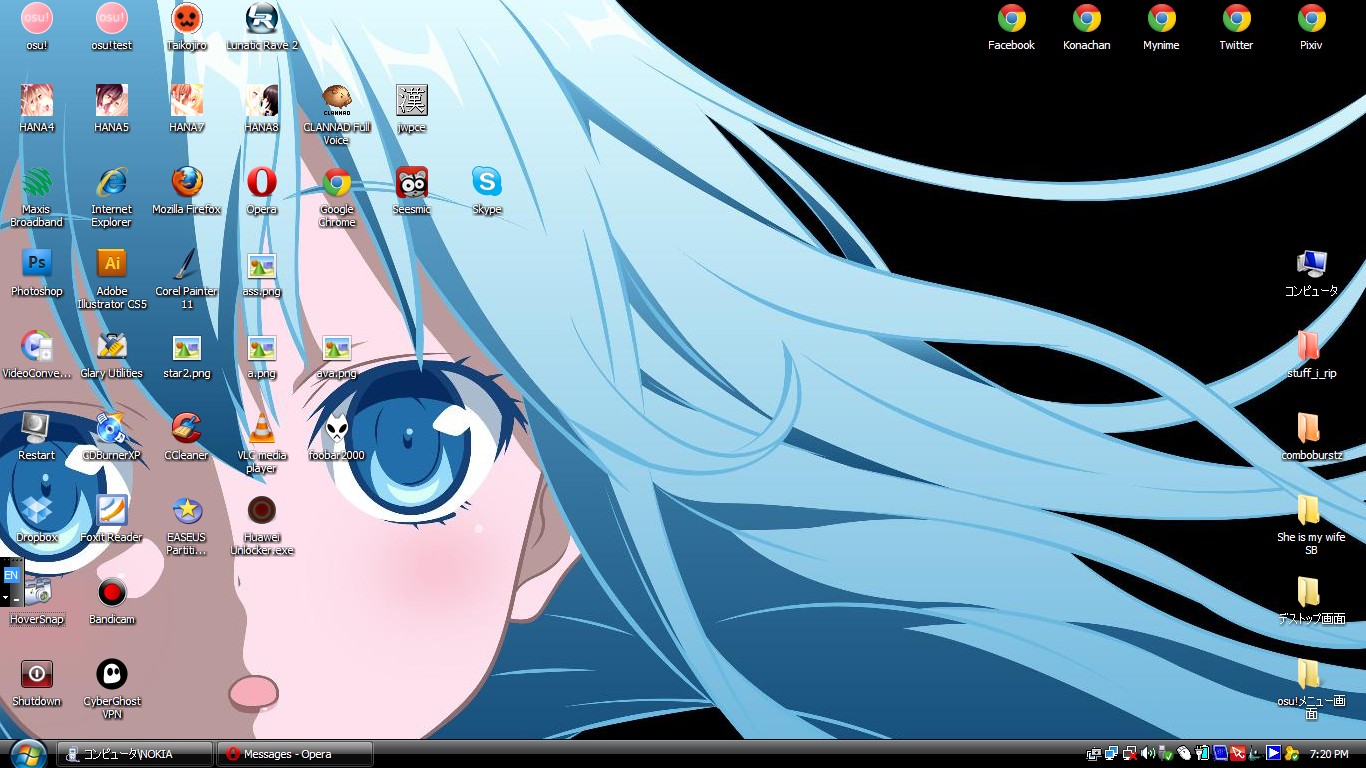This screenshot has width=1366, height=768.
Task: Launch foobar2000 desktop shortcut
Action: coord(337,437)
